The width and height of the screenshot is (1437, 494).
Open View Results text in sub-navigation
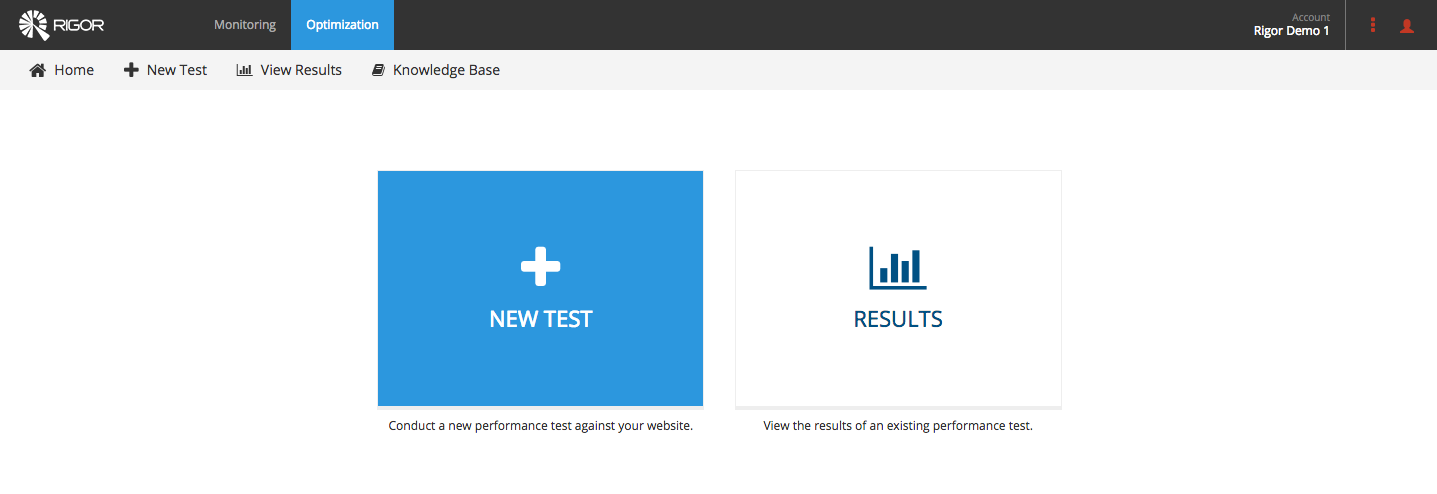pyautogui.click(x=301, y=70)
